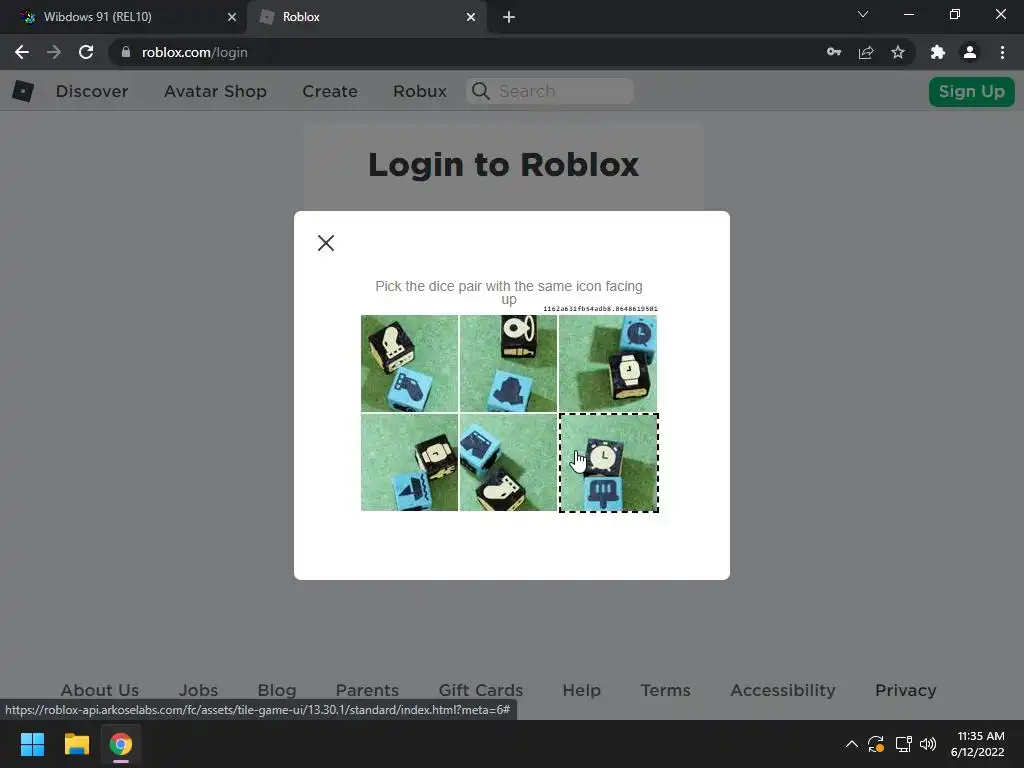This screenshot has height=768, width=1024.
Task: Close the captcha dialog with X
Action: pos(326,243)
